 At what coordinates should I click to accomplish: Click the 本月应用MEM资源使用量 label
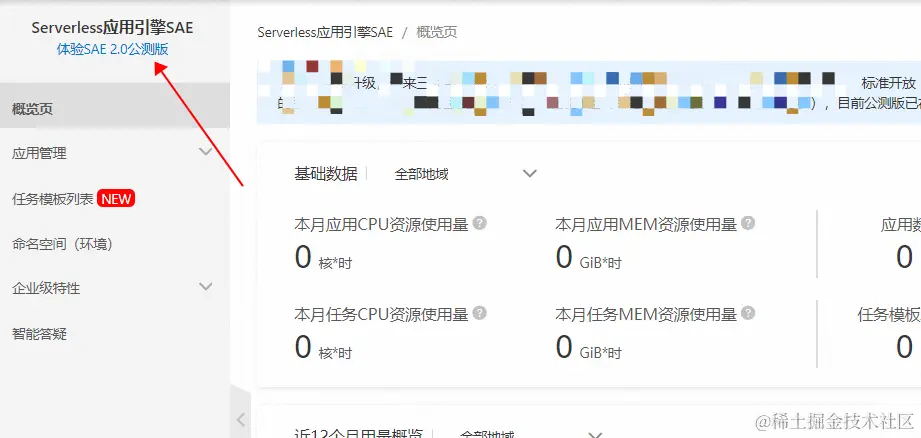(x=646, y=224)
